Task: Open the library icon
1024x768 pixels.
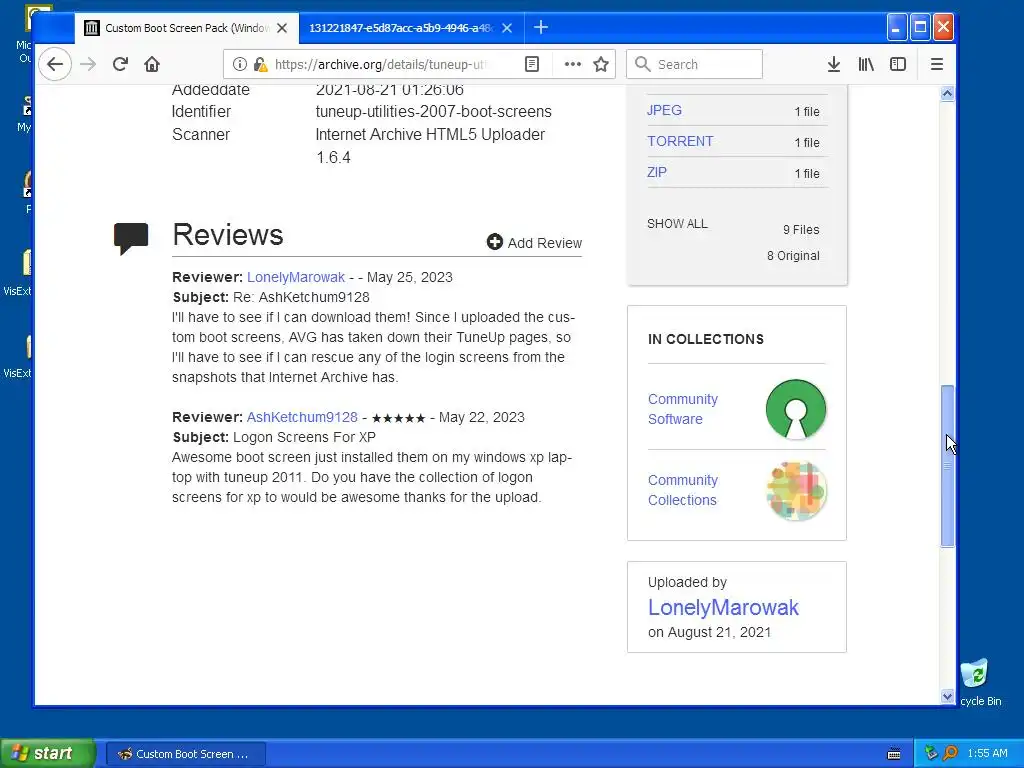Action: pyautogui.click(x=866, y=64)
